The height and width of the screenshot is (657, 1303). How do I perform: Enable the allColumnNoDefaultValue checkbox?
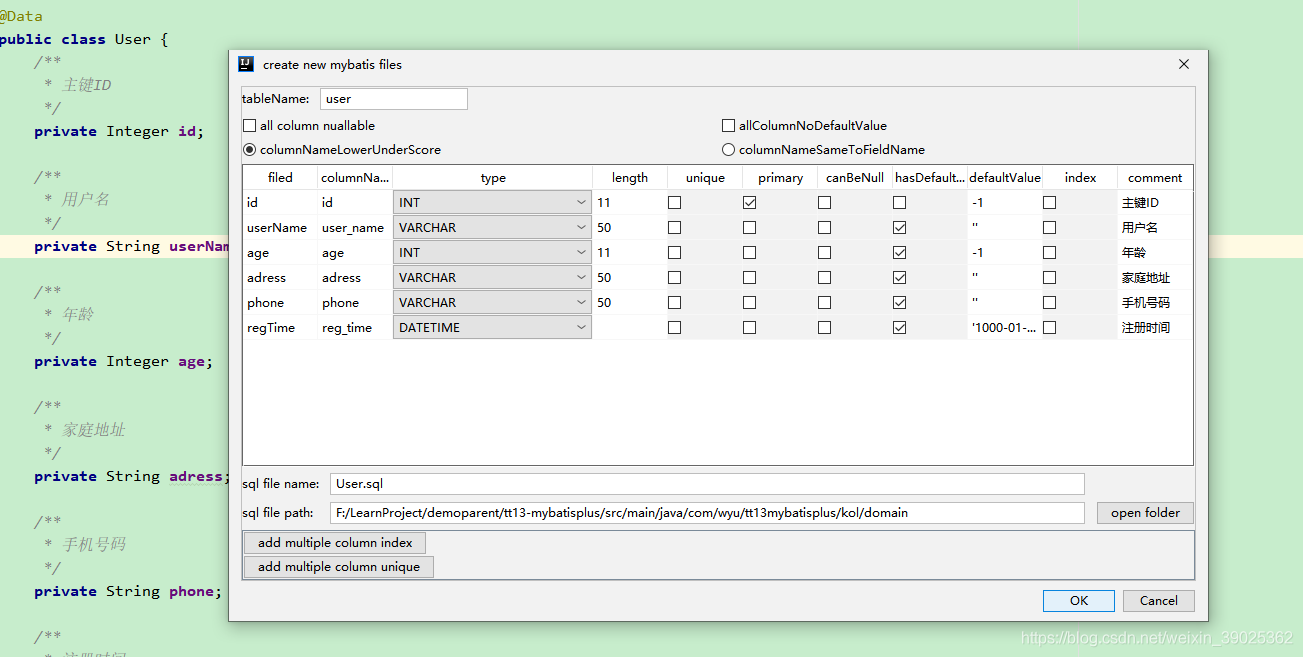(x=729, y=126)
